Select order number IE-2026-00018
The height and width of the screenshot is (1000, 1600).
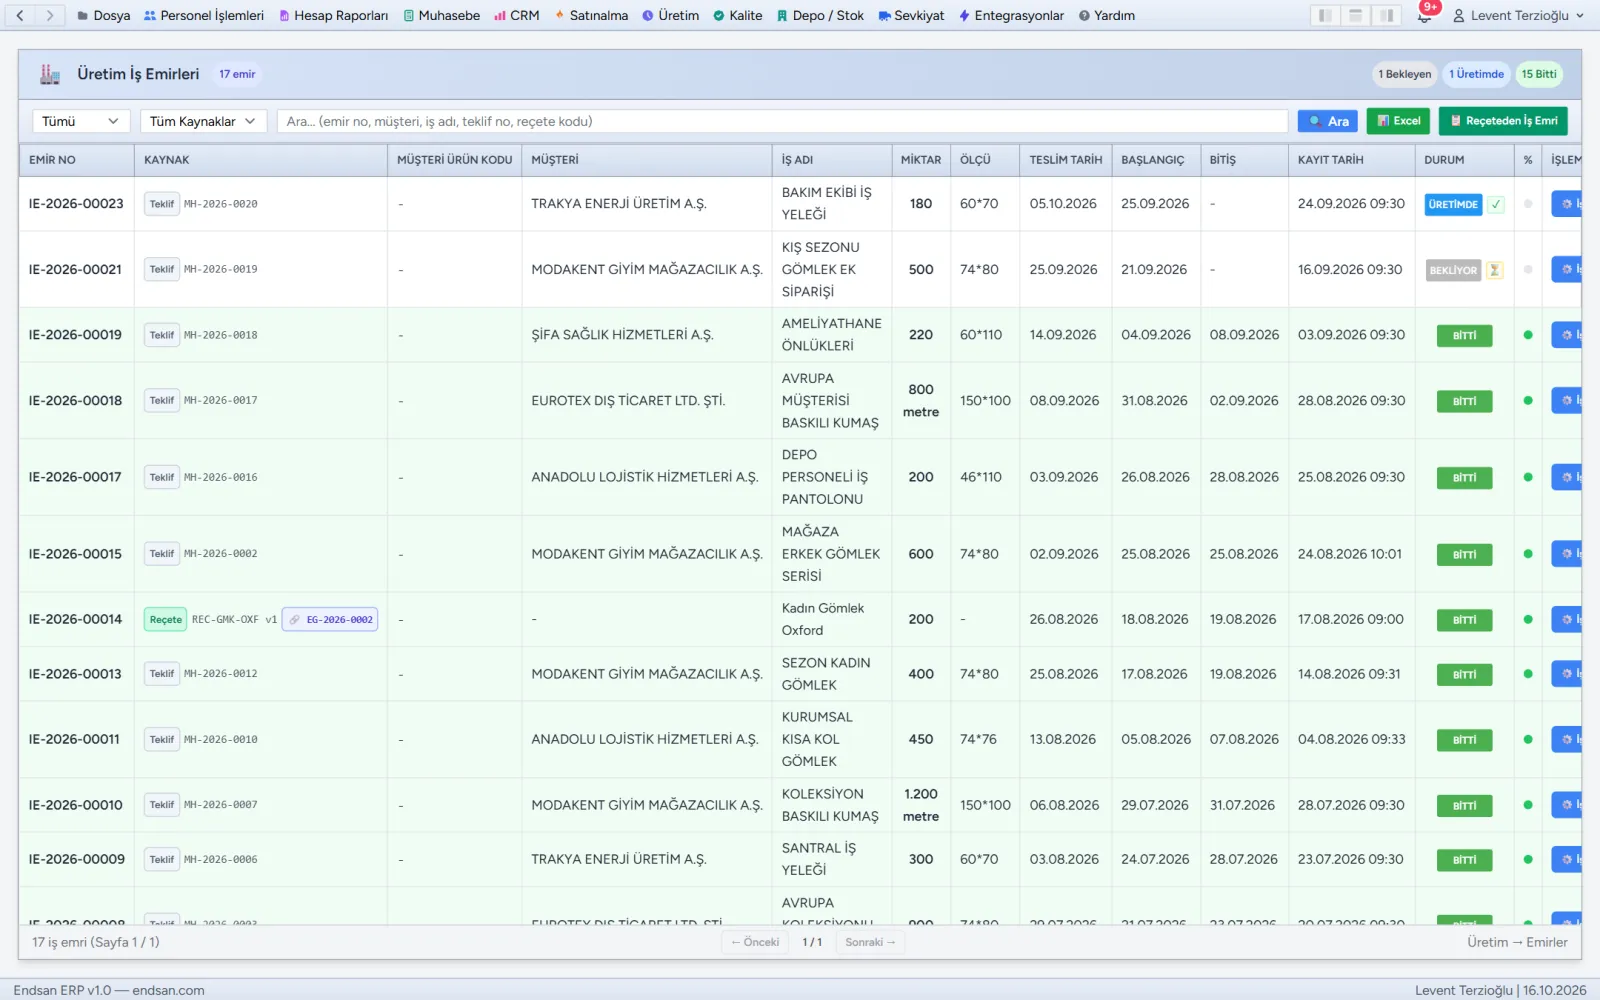pos(75,400)
